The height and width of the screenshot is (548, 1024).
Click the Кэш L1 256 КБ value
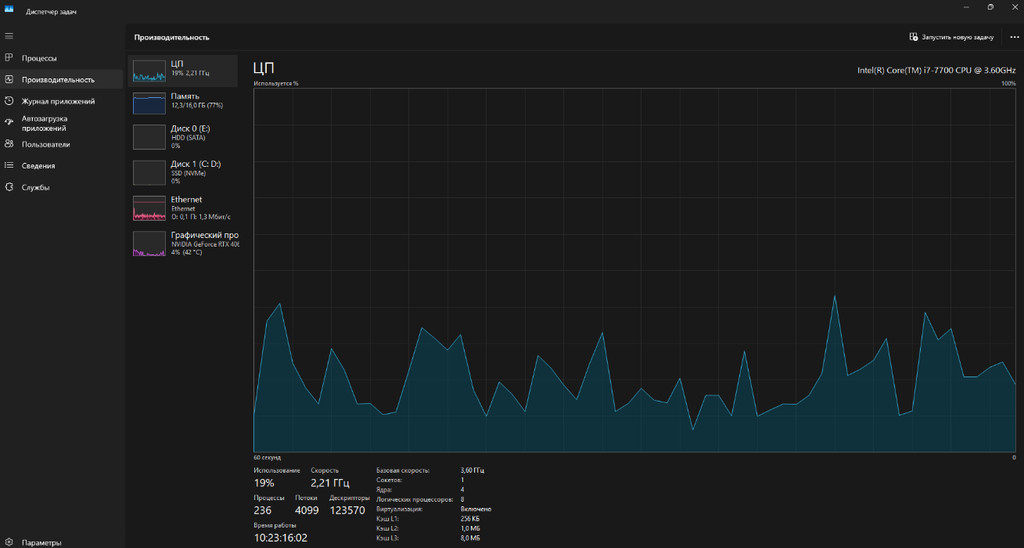(x=471, y=519)
